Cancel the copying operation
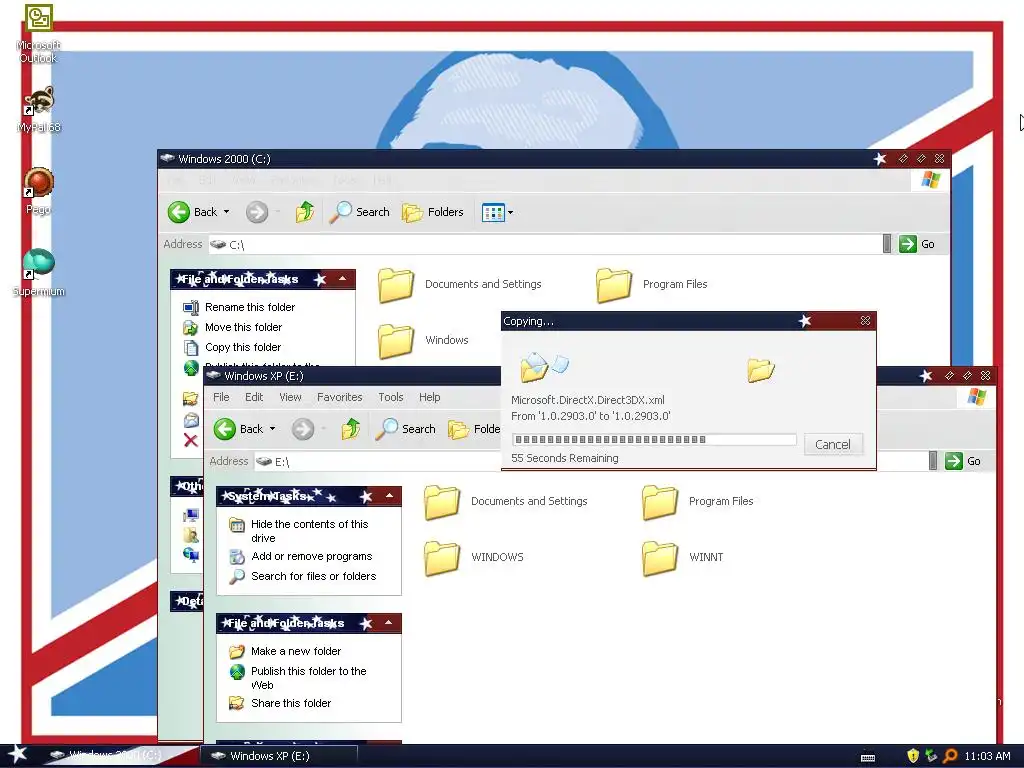Image resolution: width=1024 pixels, height=768 pixels. tap(833, 445)
